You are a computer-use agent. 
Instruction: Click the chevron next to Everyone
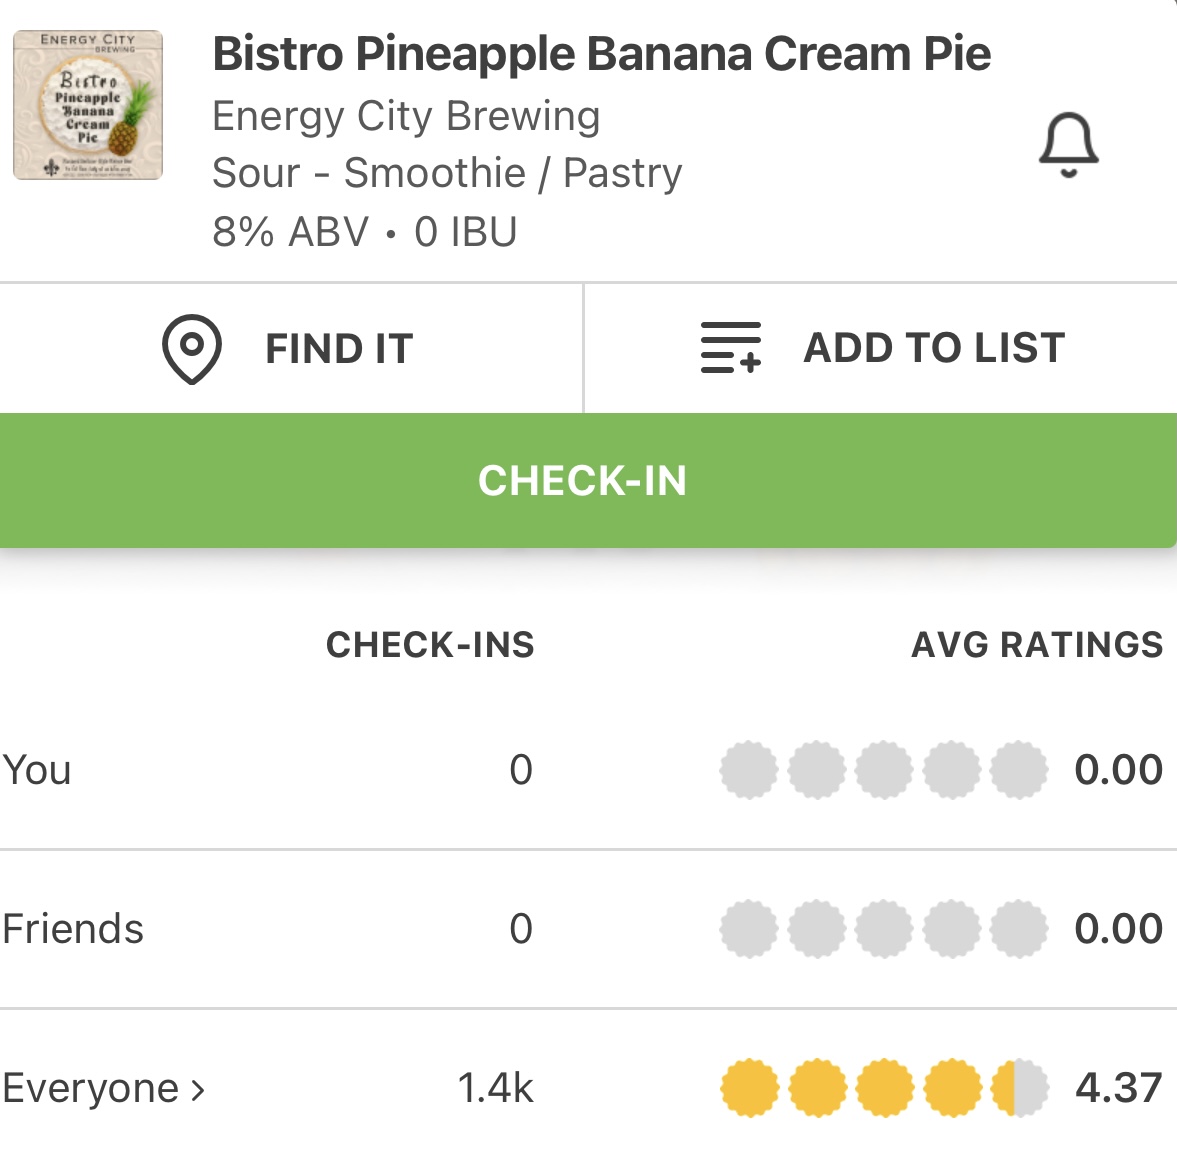click(198, 1089)
